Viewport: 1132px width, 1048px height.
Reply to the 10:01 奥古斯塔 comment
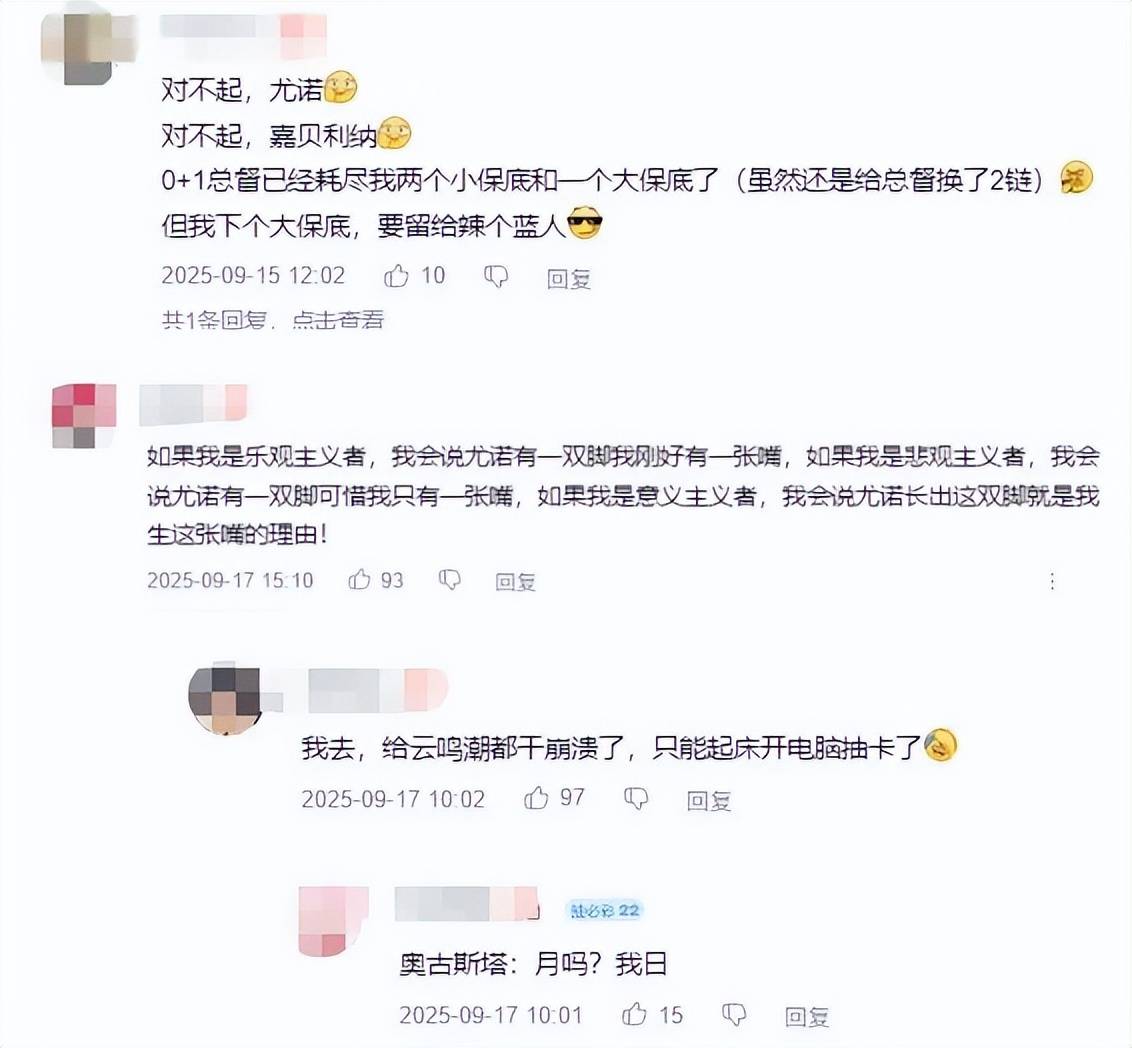pos(807,1016)
